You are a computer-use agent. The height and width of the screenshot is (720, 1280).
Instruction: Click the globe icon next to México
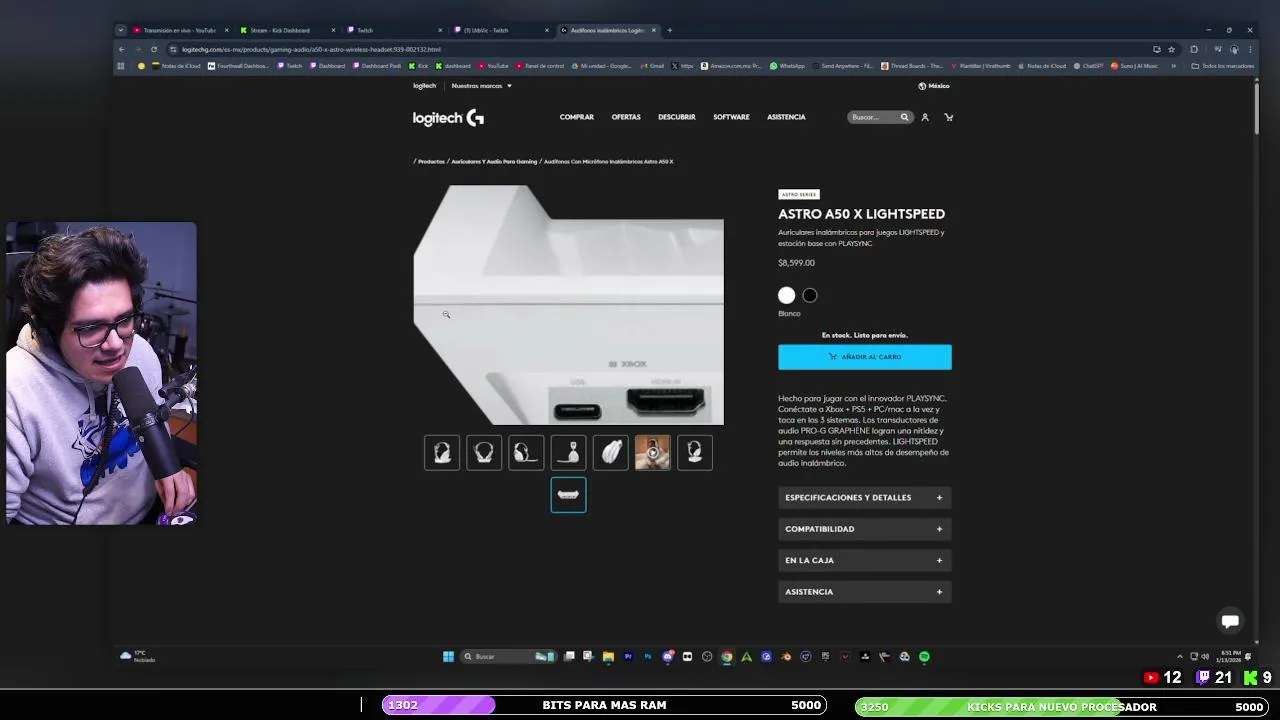coord(922,86)
